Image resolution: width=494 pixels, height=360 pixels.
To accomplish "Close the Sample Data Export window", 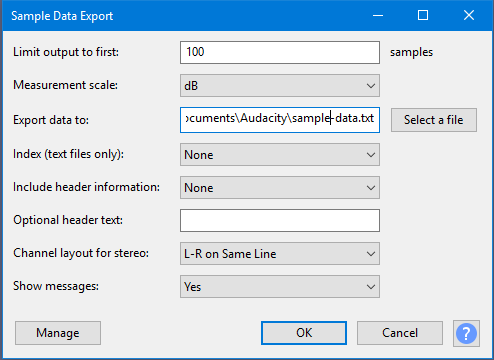I will point(469,15).
